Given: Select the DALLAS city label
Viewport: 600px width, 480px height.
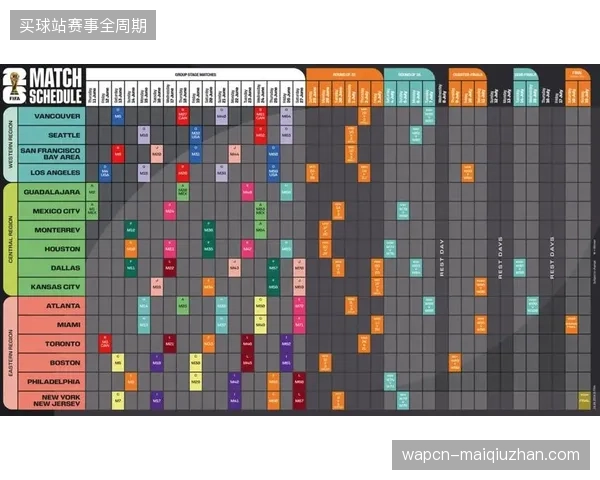Looking at the screenshot, I should pos(52,268).
